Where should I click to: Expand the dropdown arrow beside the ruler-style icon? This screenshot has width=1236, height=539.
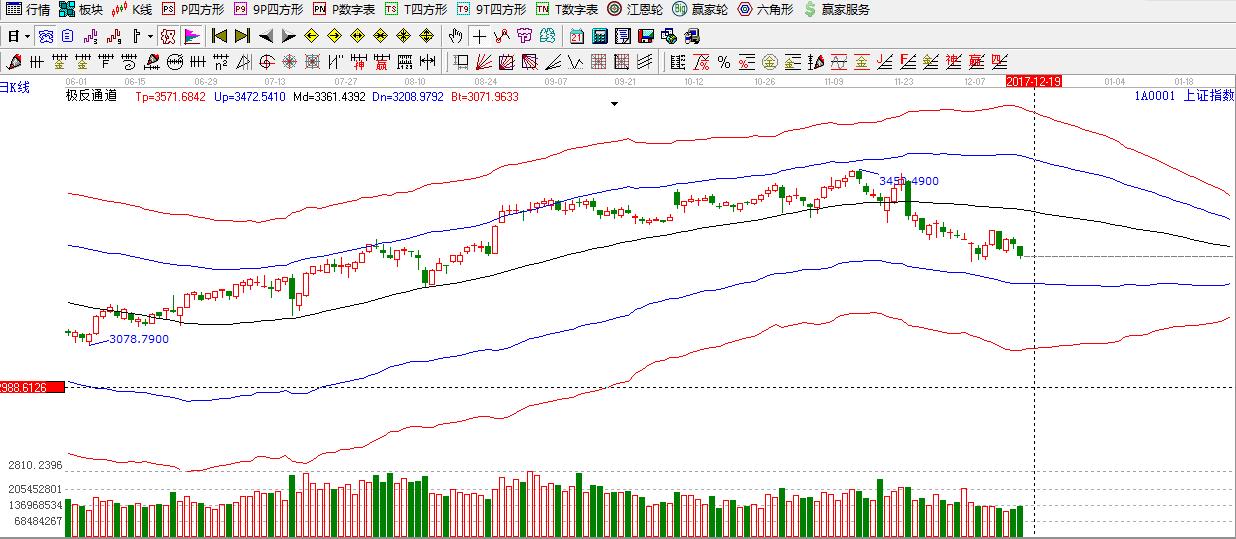coord(150,36)
